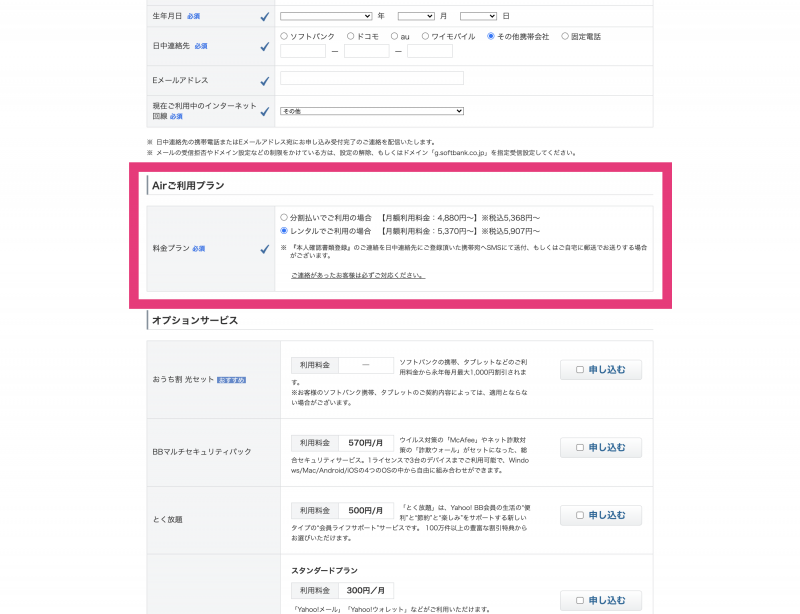The width and height of the screenshot is (800, 614).
Task: Click the checkmark icon beside 料金プラン row
Action: click(x=264, y=247)
